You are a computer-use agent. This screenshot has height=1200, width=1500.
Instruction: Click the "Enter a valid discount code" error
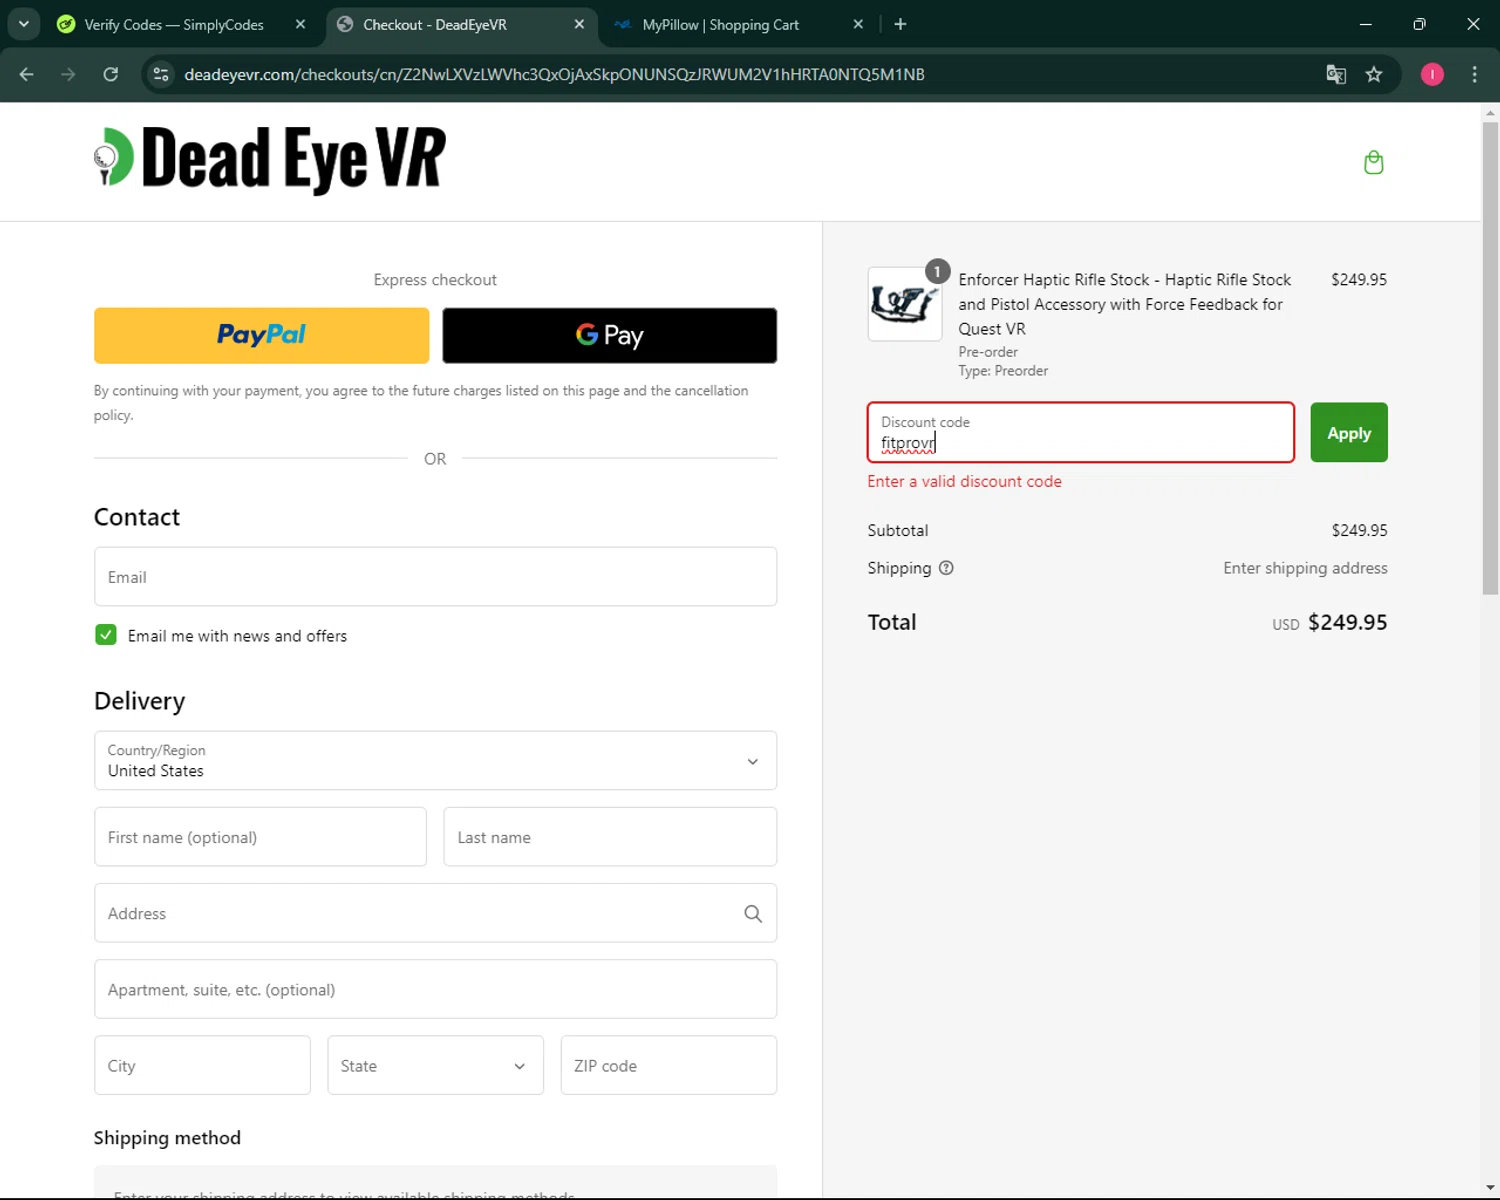964,481
